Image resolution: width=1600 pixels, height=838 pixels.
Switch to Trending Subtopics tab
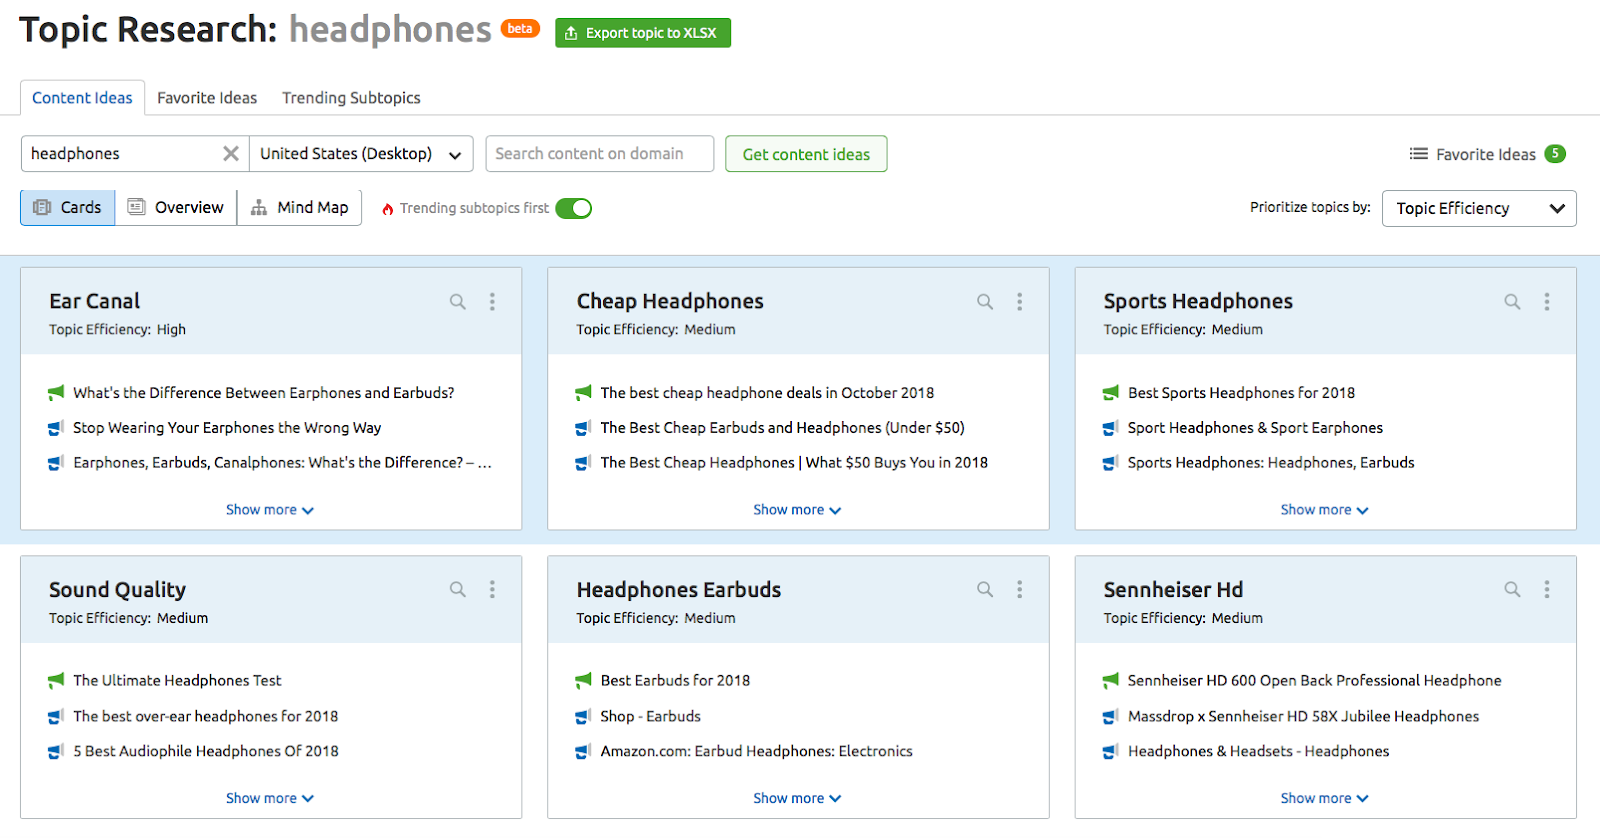(x=351, y=98)
